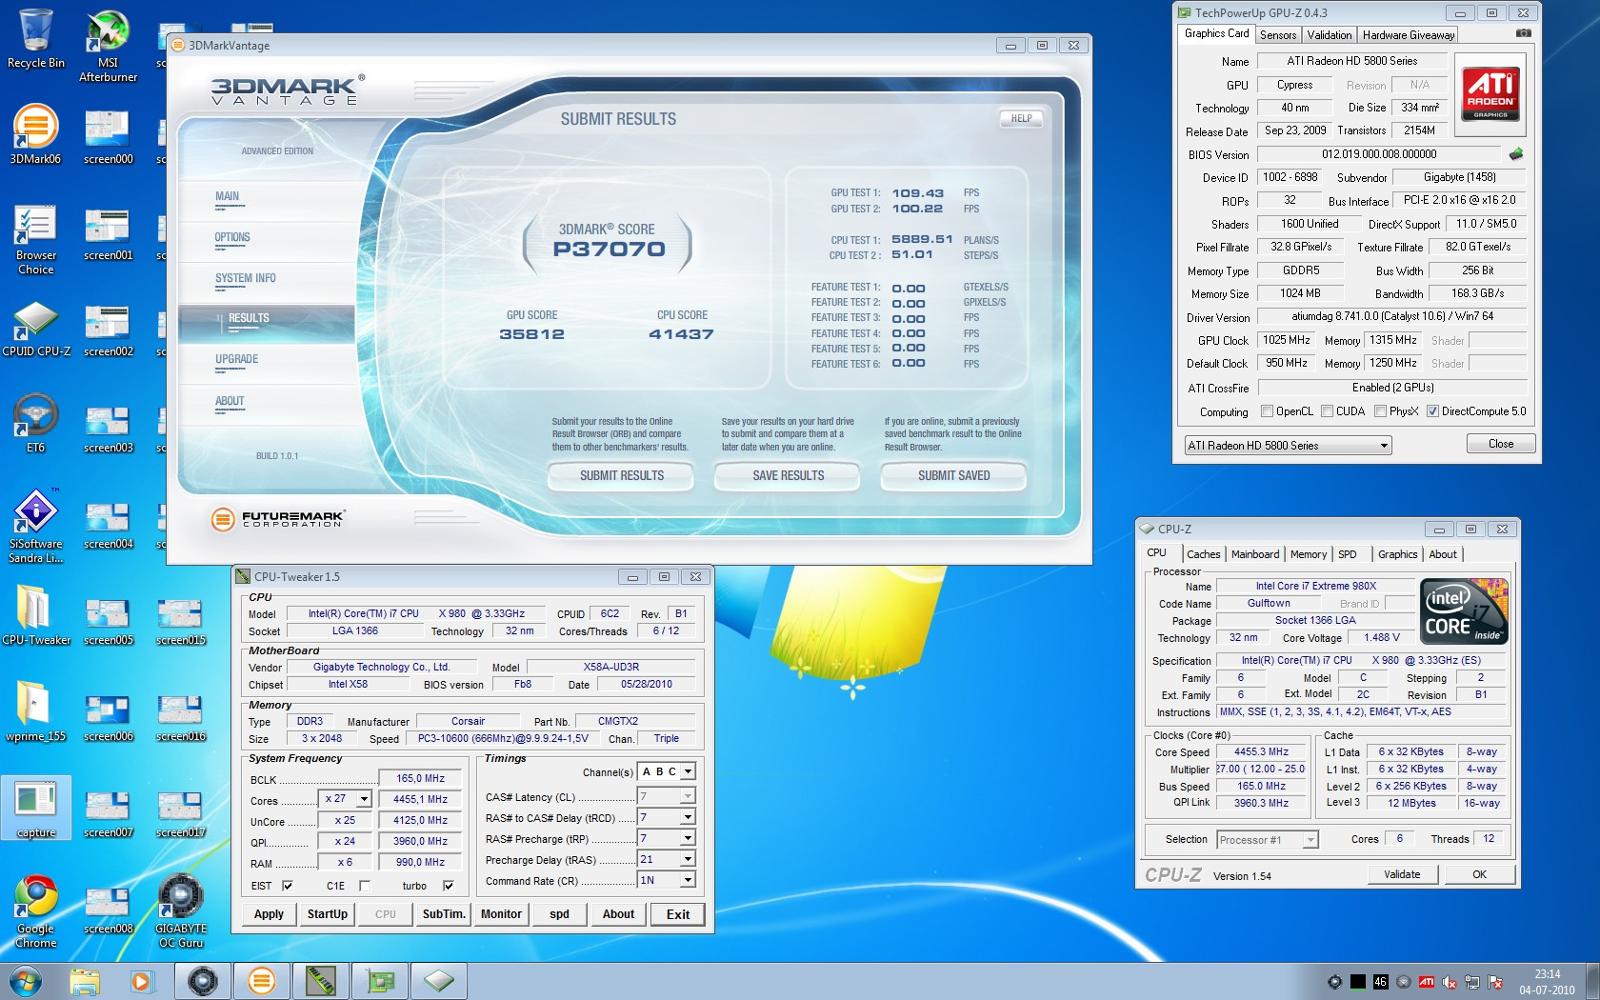The height and width of the screenshot is (1000, 1600).
Task: Open the CPU-Tweaker folder on the desktop
Action: click(36, 616)
